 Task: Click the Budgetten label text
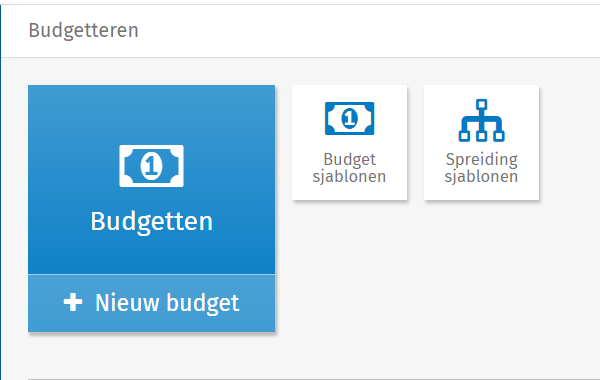[152, 222]
